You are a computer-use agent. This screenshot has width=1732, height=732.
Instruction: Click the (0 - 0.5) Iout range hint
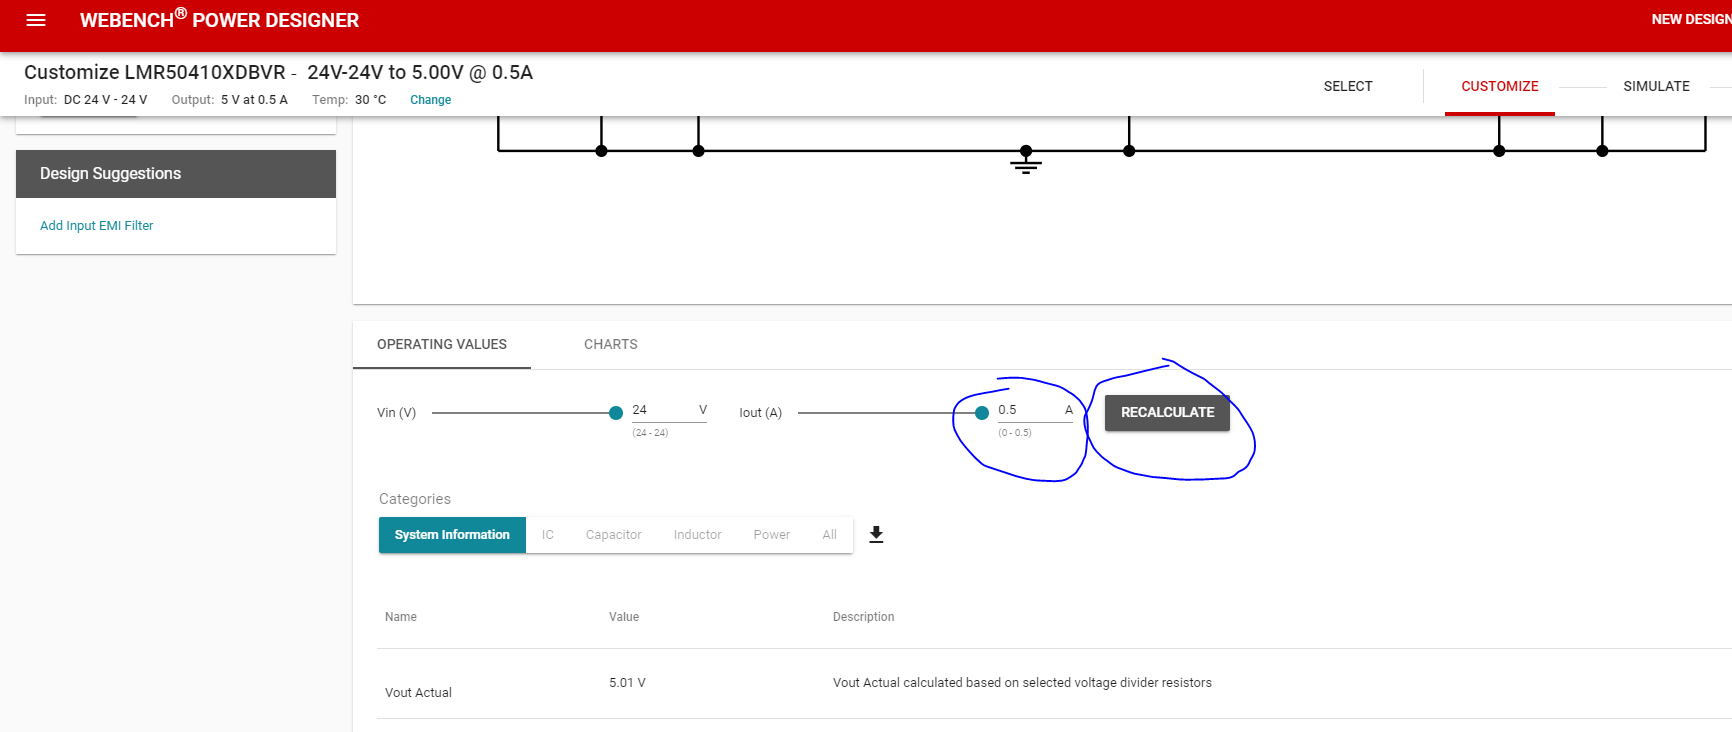point(1015,433)
